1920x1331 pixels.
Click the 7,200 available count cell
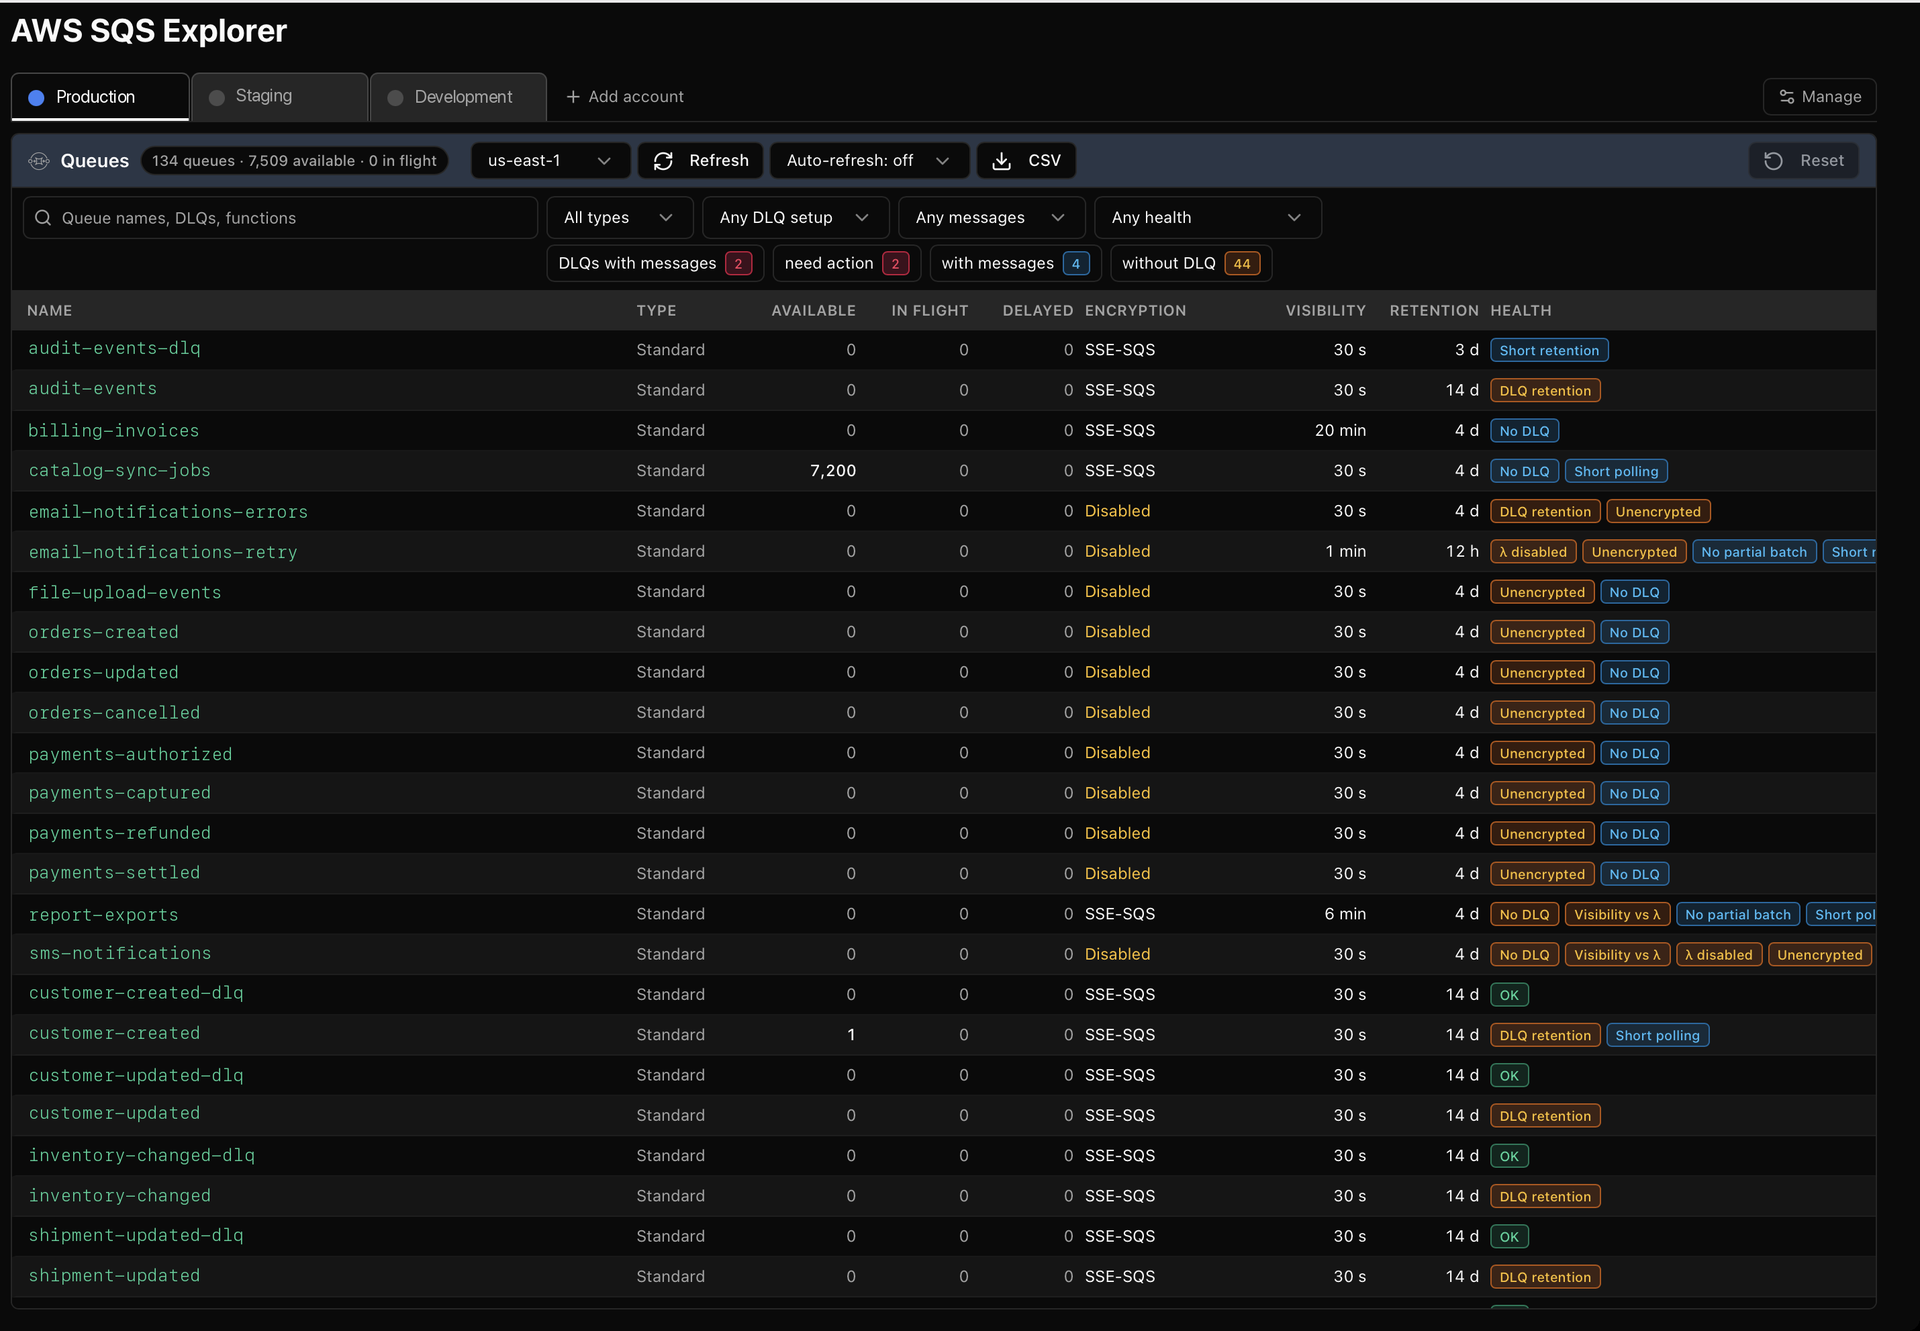[x=833, y=471]
